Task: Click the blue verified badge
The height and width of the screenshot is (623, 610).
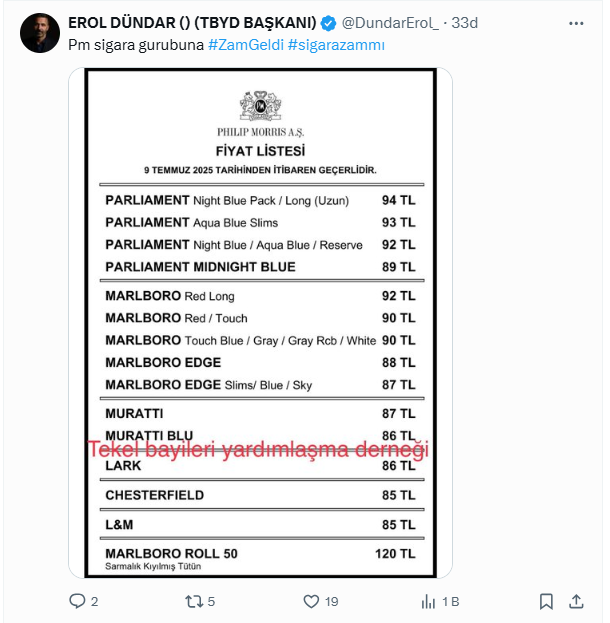Action: (x=328, y=23)
